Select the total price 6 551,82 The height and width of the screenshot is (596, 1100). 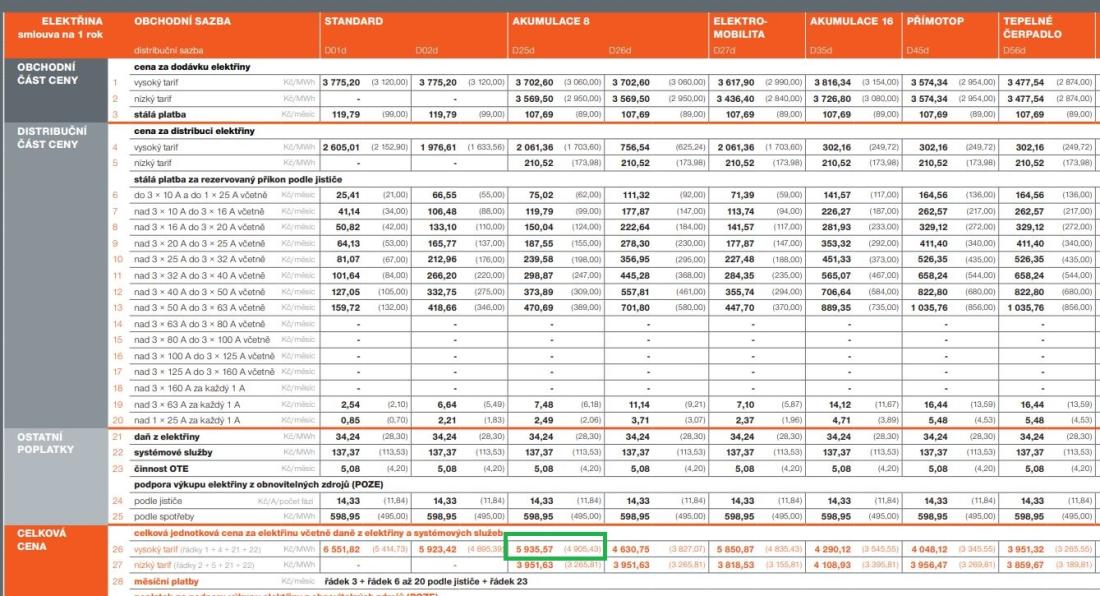pyautogui.click(x=342, y=549)
